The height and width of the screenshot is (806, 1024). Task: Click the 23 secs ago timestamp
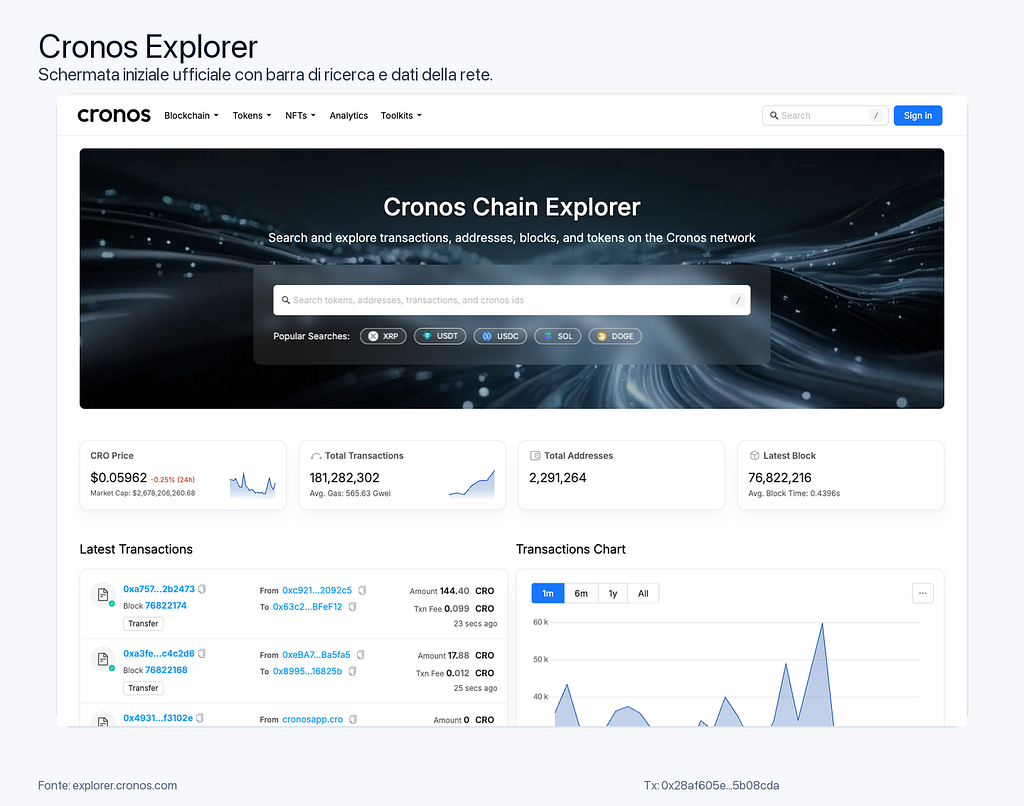475,624
